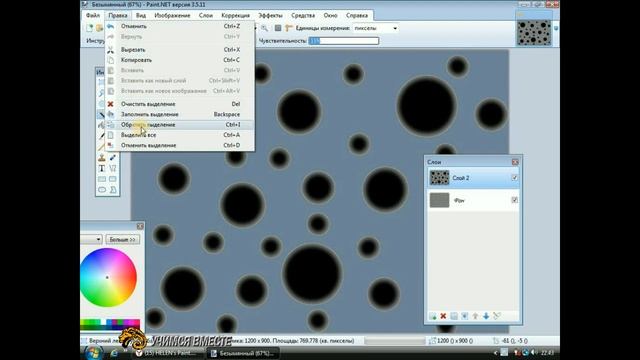The width and height of the screenshot is (640, 360).
Task: Close the Colors panel
Action: coord(140,226)
